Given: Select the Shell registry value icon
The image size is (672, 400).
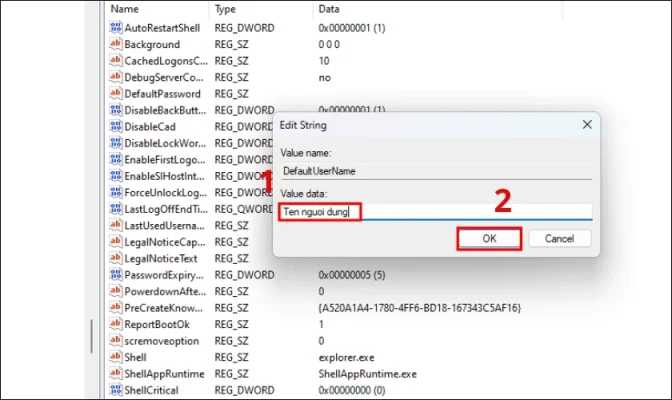Looking at the screenshot, I should pyautogui.click(x=115, y=357).
